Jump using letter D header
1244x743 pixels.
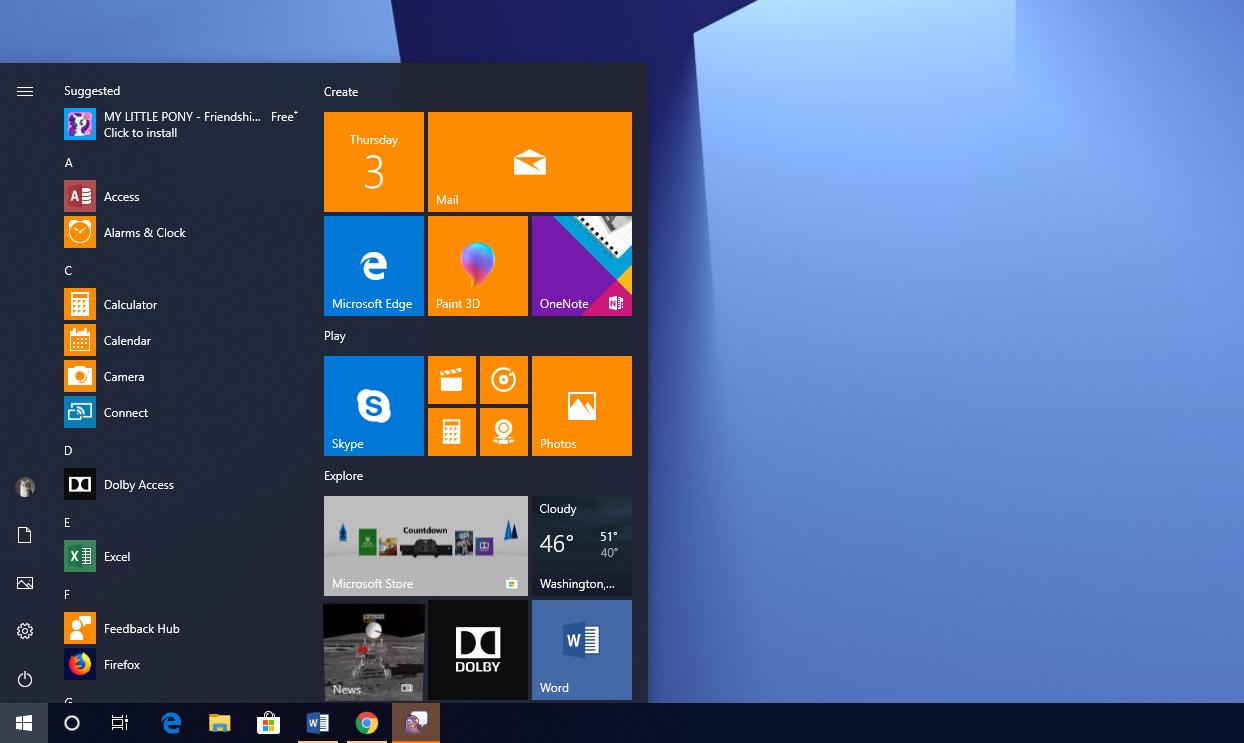pyautogui.click(x=69, y=451)
